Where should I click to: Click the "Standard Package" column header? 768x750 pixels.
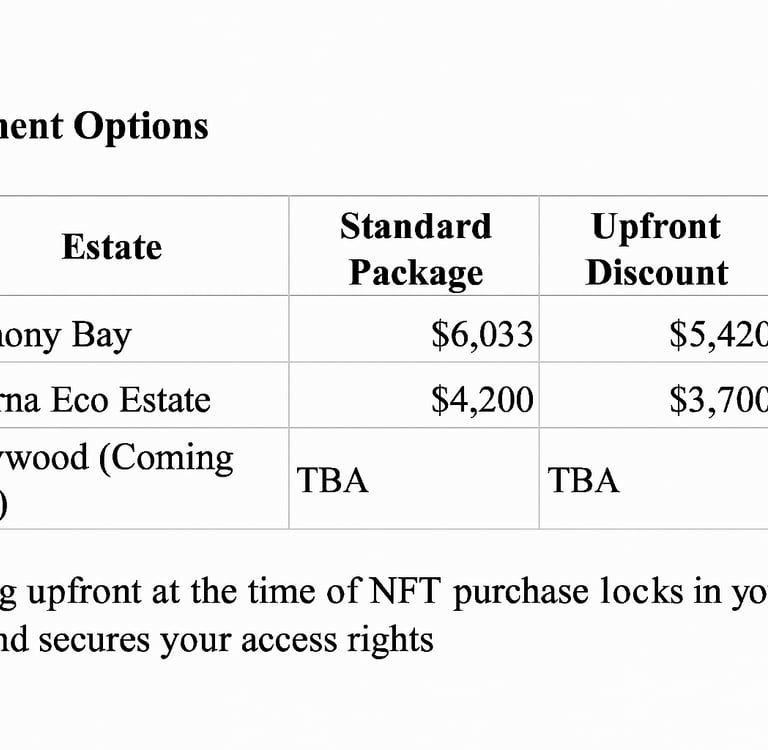pos(415,249)
